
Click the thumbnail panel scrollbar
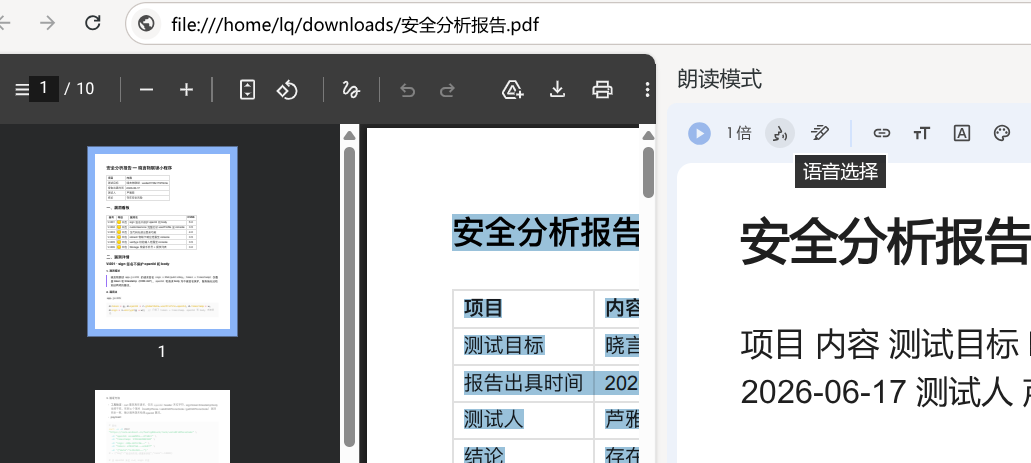tap(349, 296)
